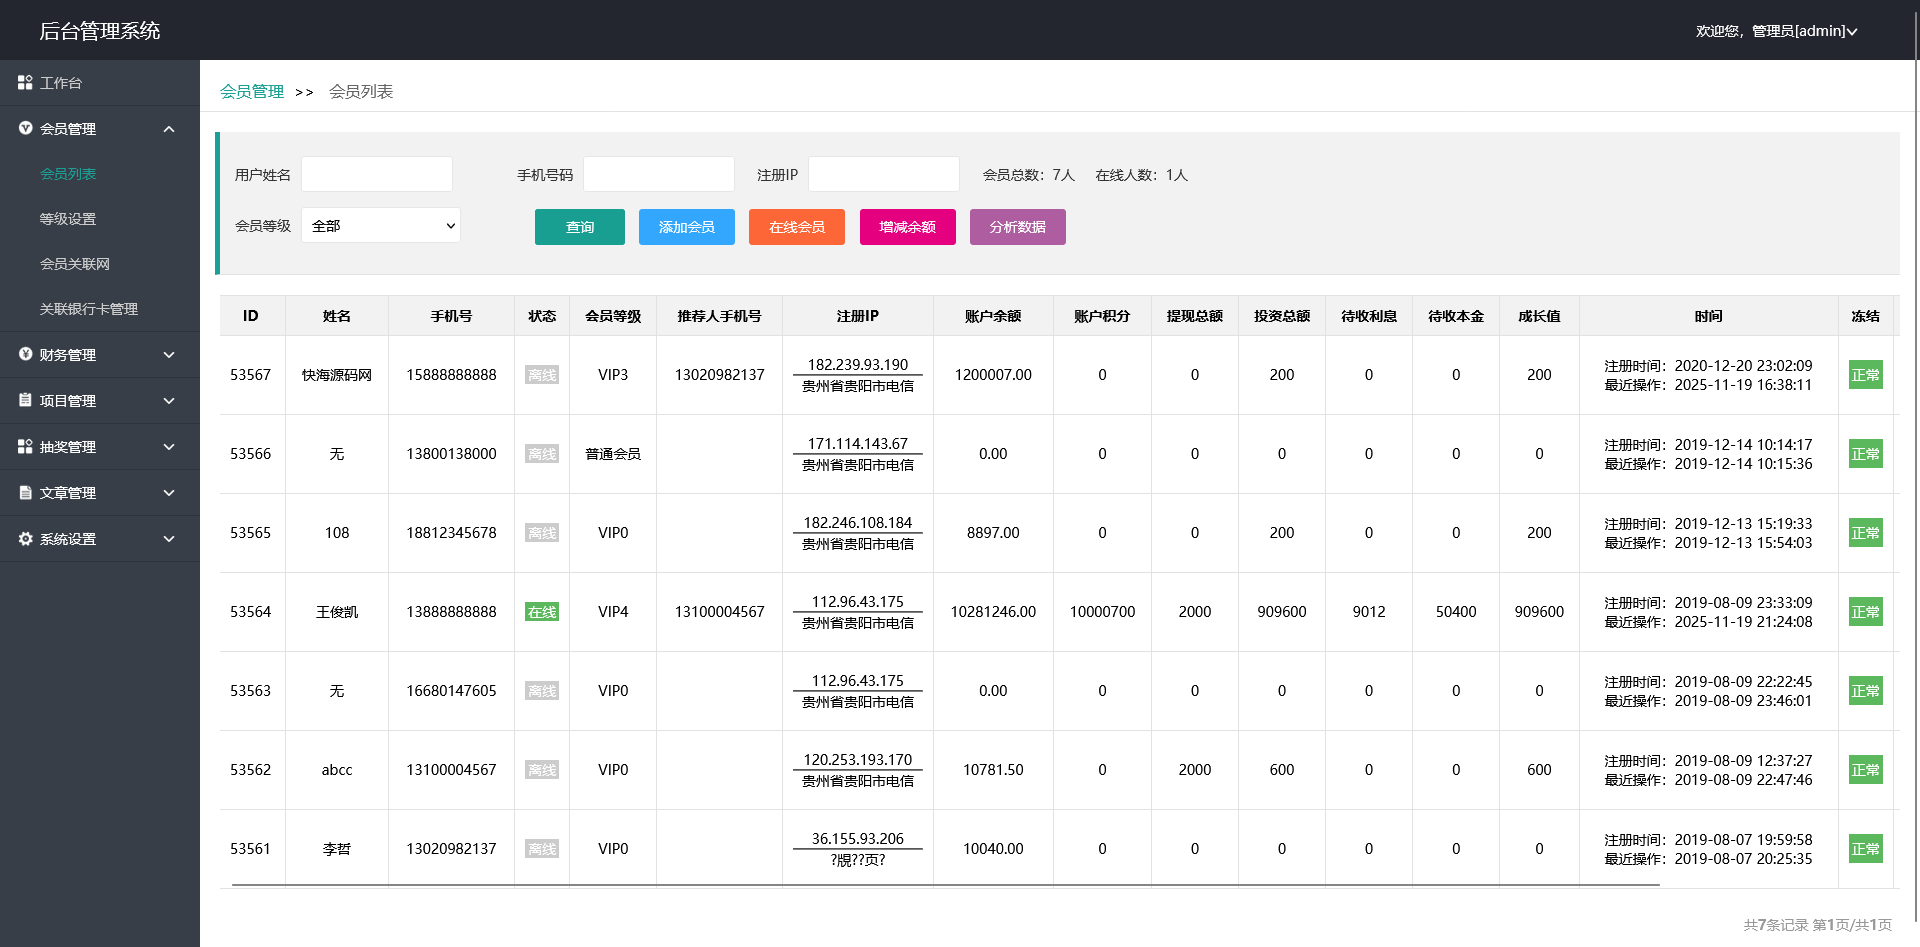Click the 项目管理 clipboard icon
1920x947 pixels.
coord(25,401)
